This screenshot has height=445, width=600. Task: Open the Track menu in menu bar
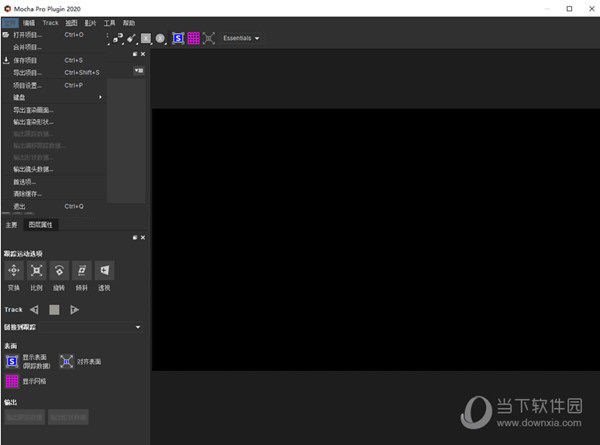(x=51, y=23)
